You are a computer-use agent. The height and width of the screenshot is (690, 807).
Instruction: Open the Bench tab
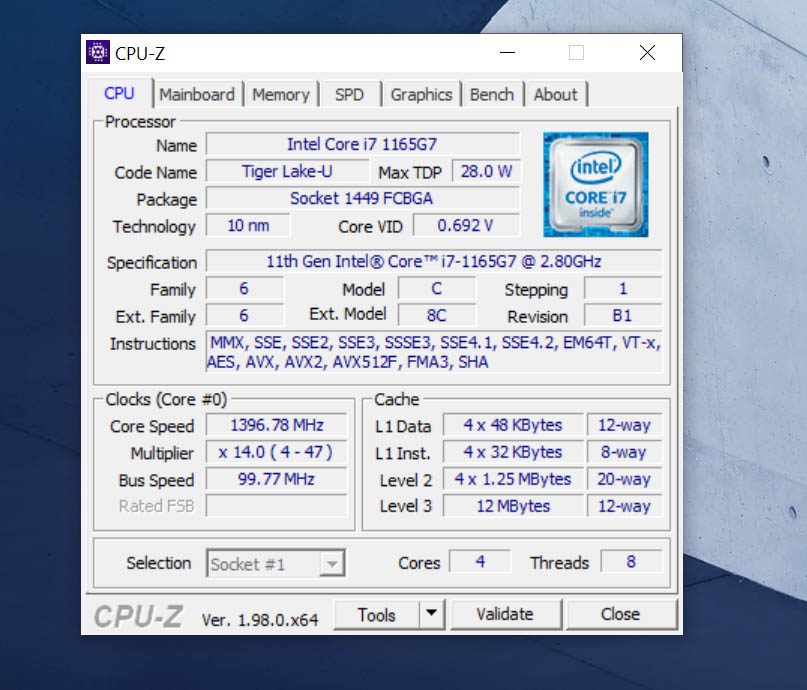[492, 95]
